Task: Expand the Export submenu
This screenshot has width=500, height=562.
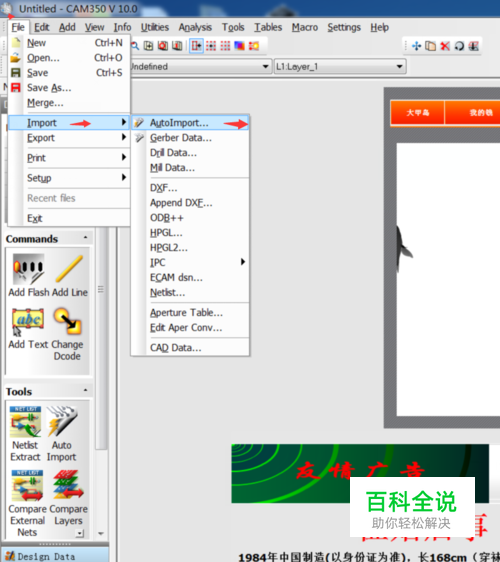Action: (69, 138)
